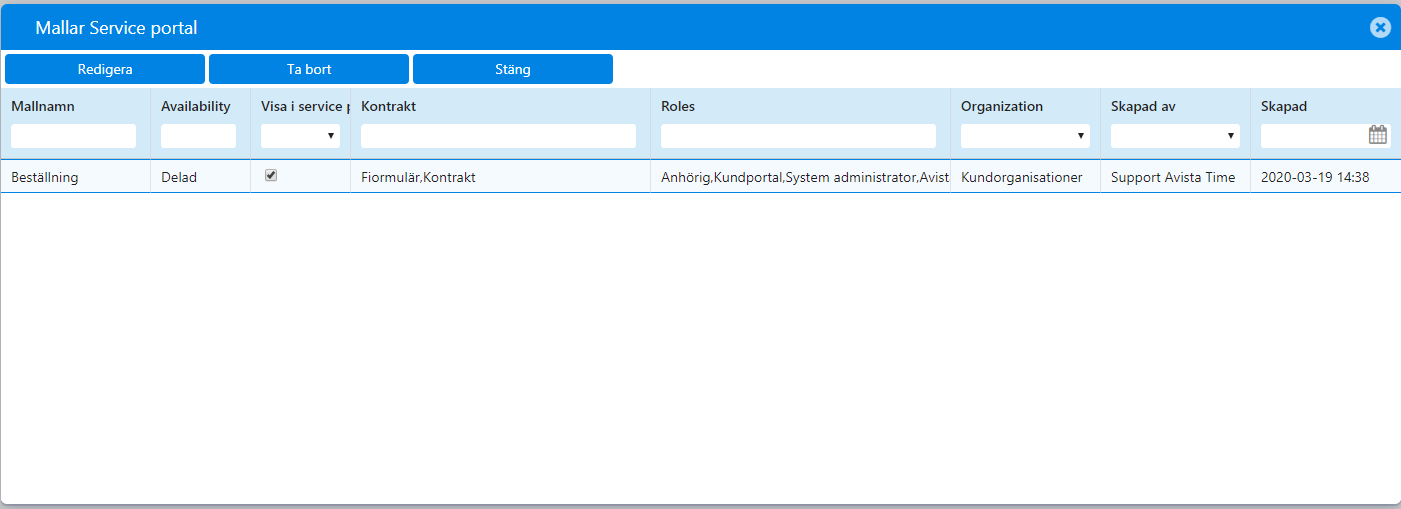Focus the Roles filter input
The image size is (1401, 509).
tap(798, 136)
